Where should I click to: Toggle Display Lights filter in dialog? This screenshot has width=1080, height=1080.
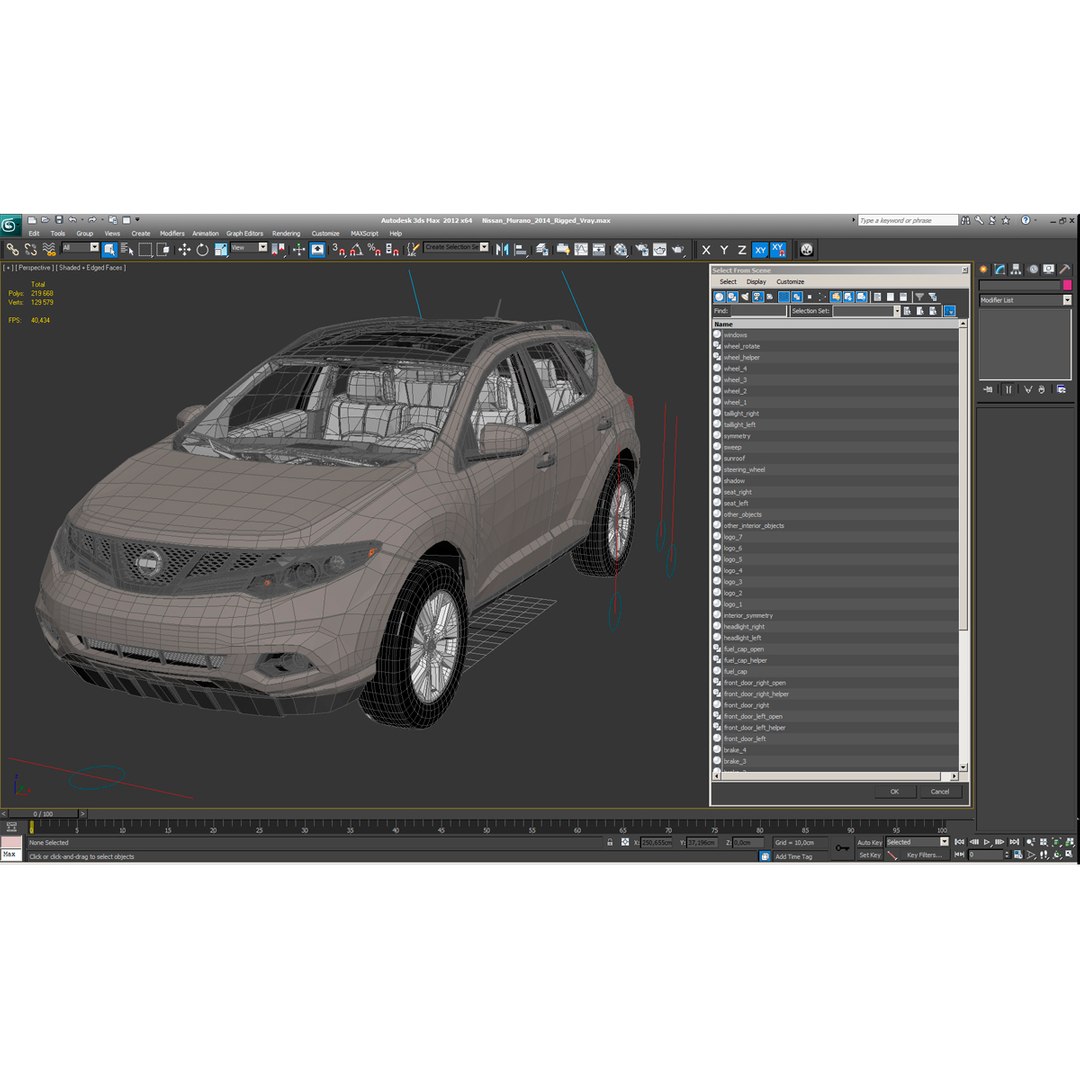click(745, 297)
